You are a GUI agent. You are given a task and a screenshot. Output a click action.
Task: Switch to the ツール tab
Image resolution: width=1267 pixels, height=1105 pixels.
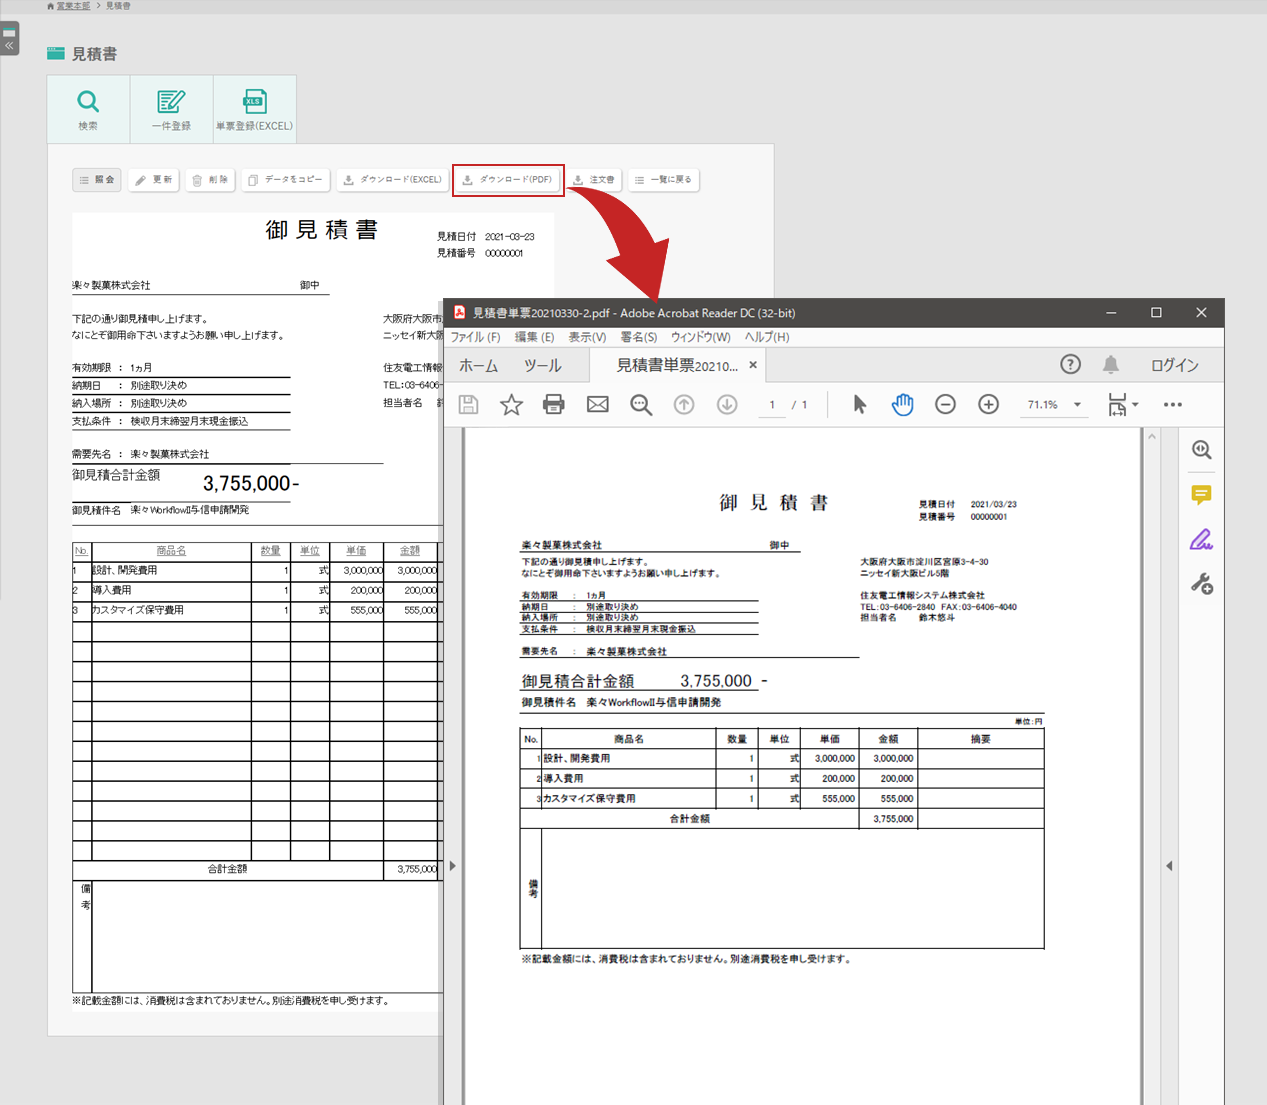[x=542, y=366]
